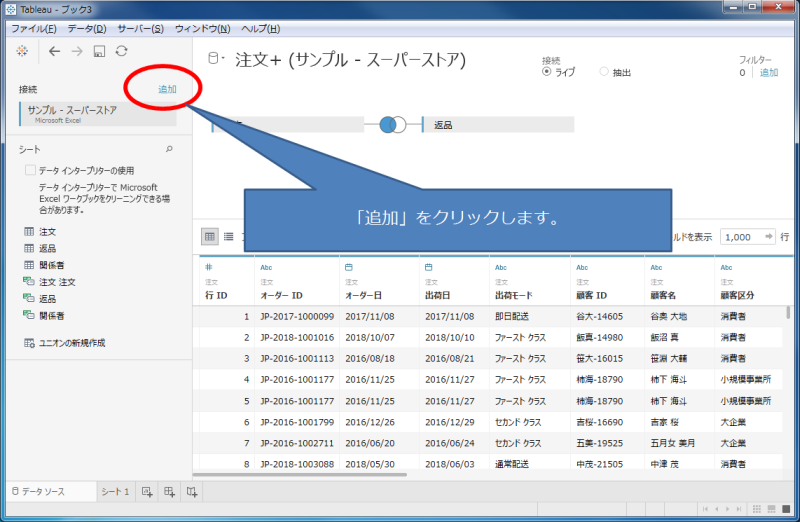Click the 小規模事業所 cell in row 4
This screenshot has height=522, width=800.
[x=745, y=380]
